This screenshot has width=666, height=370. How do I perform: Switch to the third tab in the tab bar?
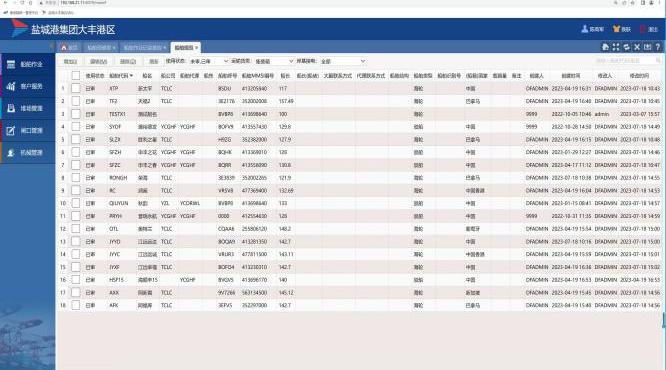[145, 48]
